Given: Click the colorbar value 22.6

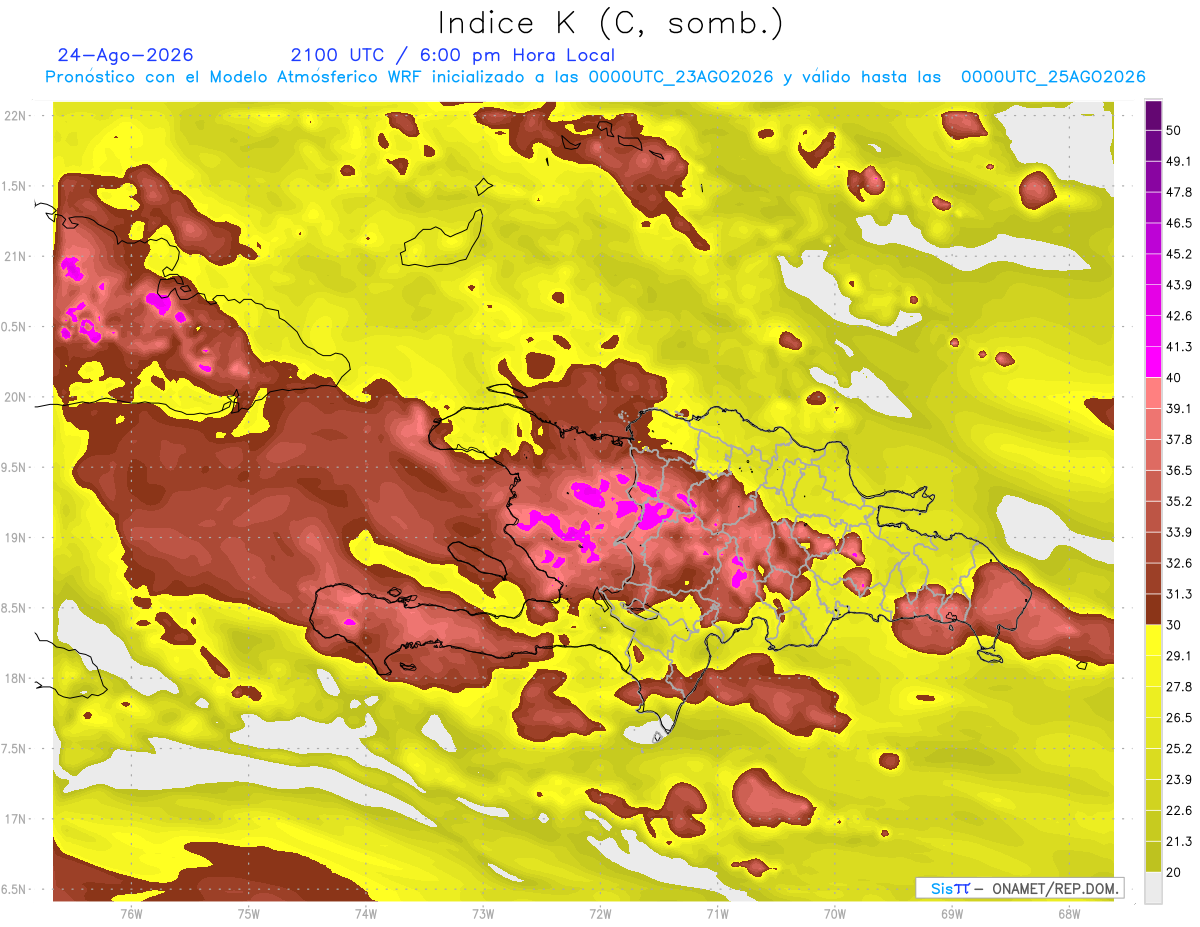Looking at the screenshot, I should click(1179, 810).
